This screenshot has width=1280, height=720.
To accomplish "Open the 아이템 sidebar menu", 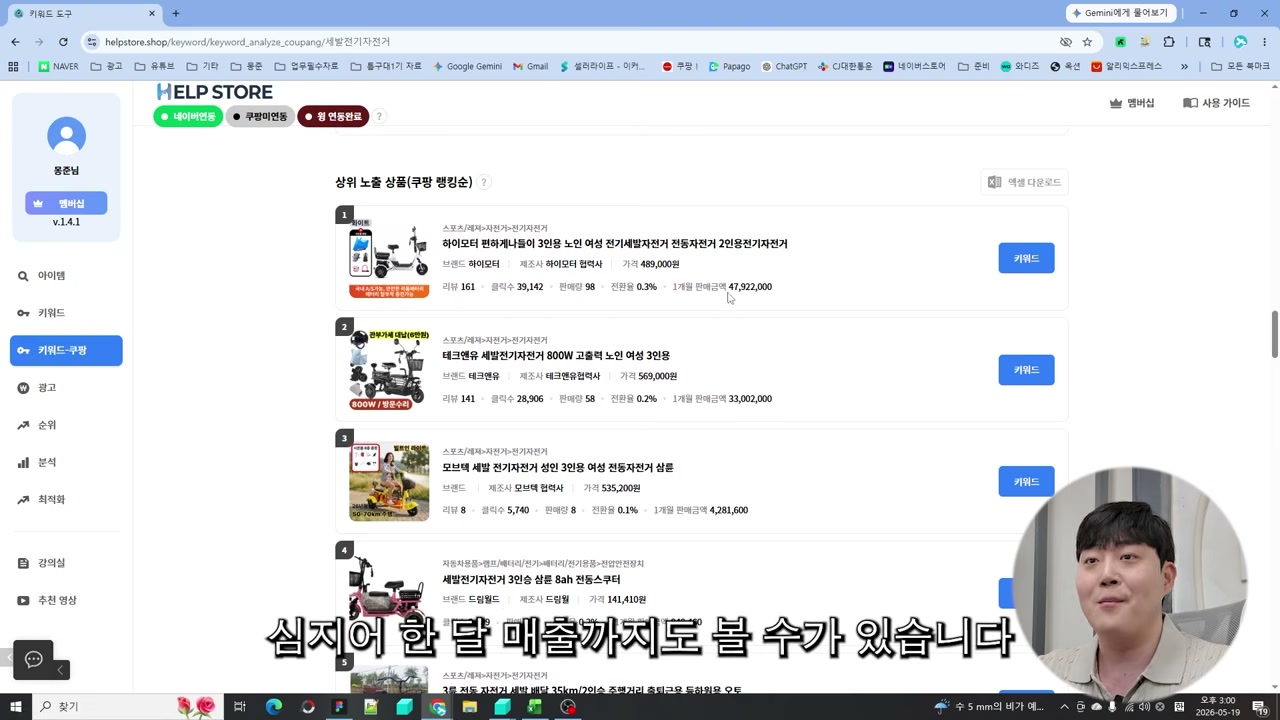I will pos(66,276).
